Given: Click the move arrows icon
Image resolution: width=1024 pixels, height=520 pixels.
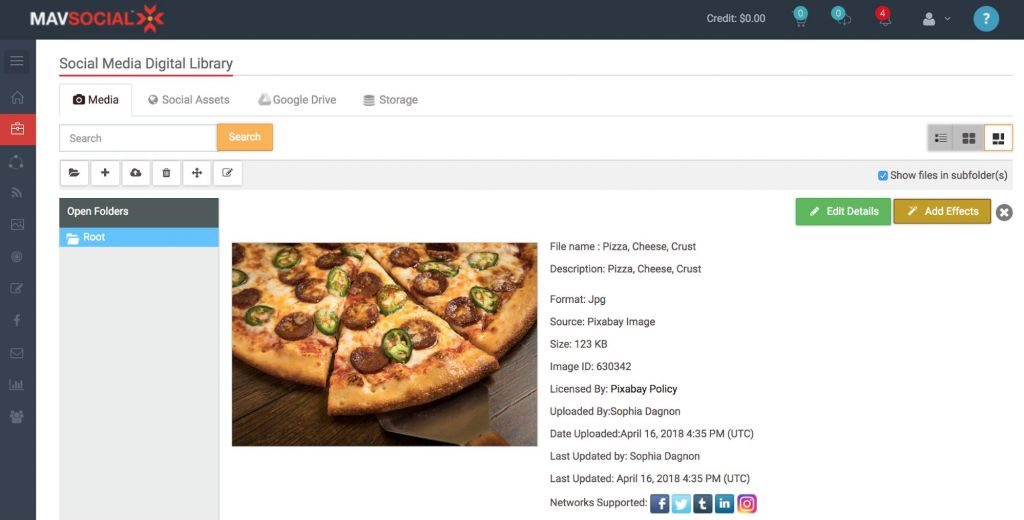Looking at the screenshot, I should (x=196, y=173).
